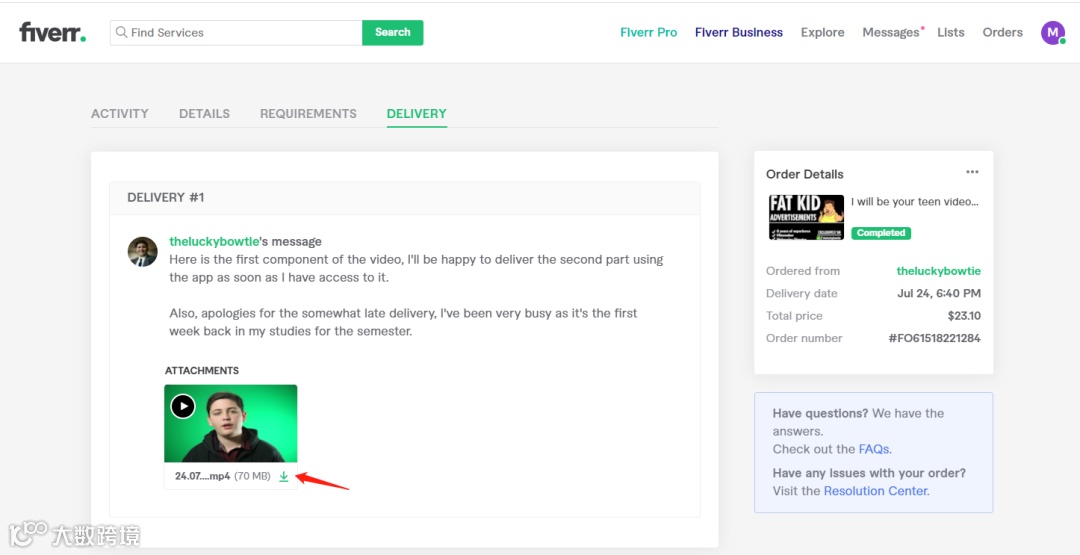
Task: Click the delivery date Jul 24, 6:40 PM
Action: 939,293
